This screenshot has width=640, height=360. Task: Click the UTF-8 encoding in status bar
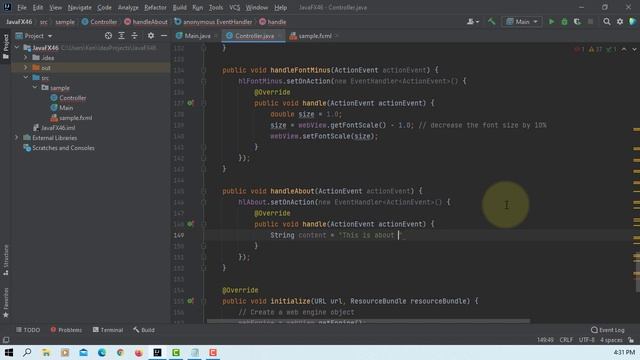point(587,340)
